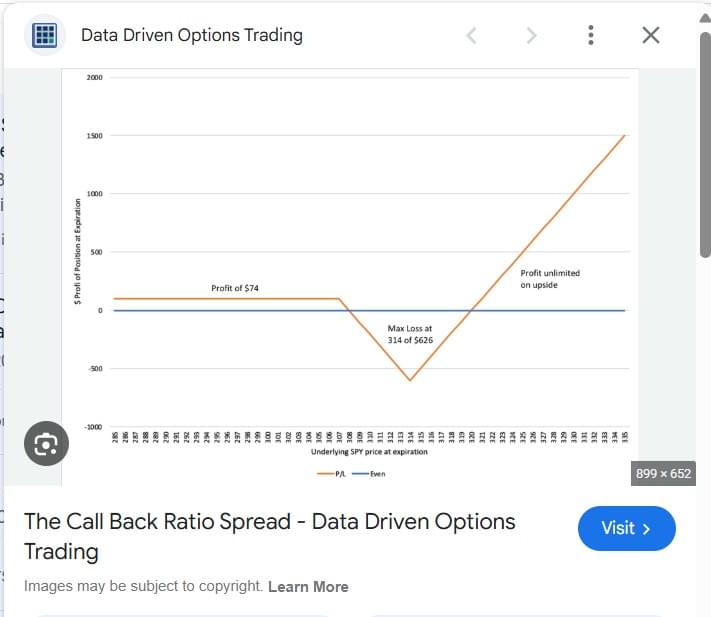Click the Even legend entry in chart

tap(369, 474)
